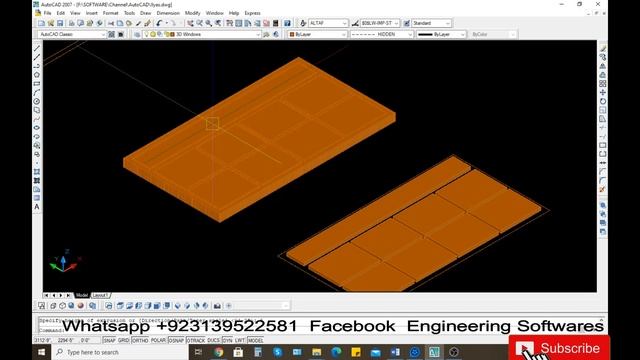Screen dimensions: 640x360
Task: Click the SW Isometric view icon
Action: (177, 305)
